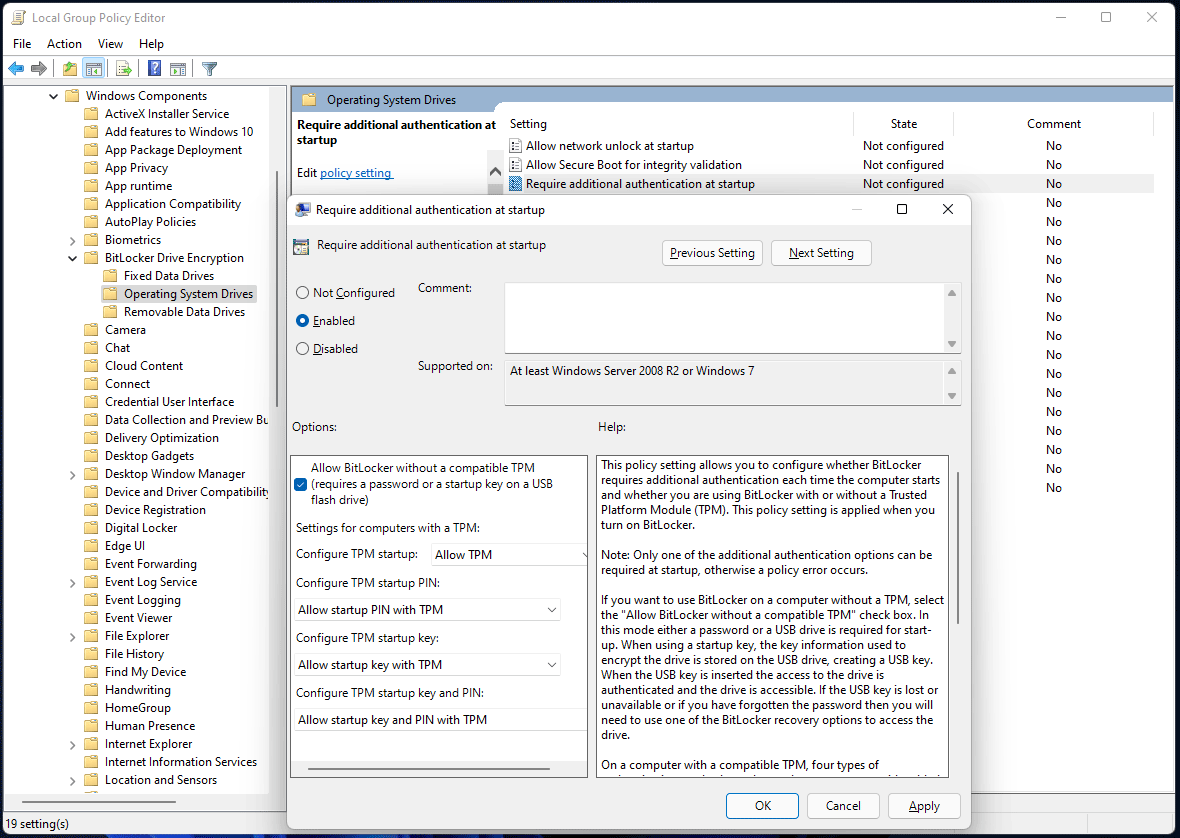Select the Find My Device tree item
Viewport: 1180px width, 838px height.
(145, 672)
